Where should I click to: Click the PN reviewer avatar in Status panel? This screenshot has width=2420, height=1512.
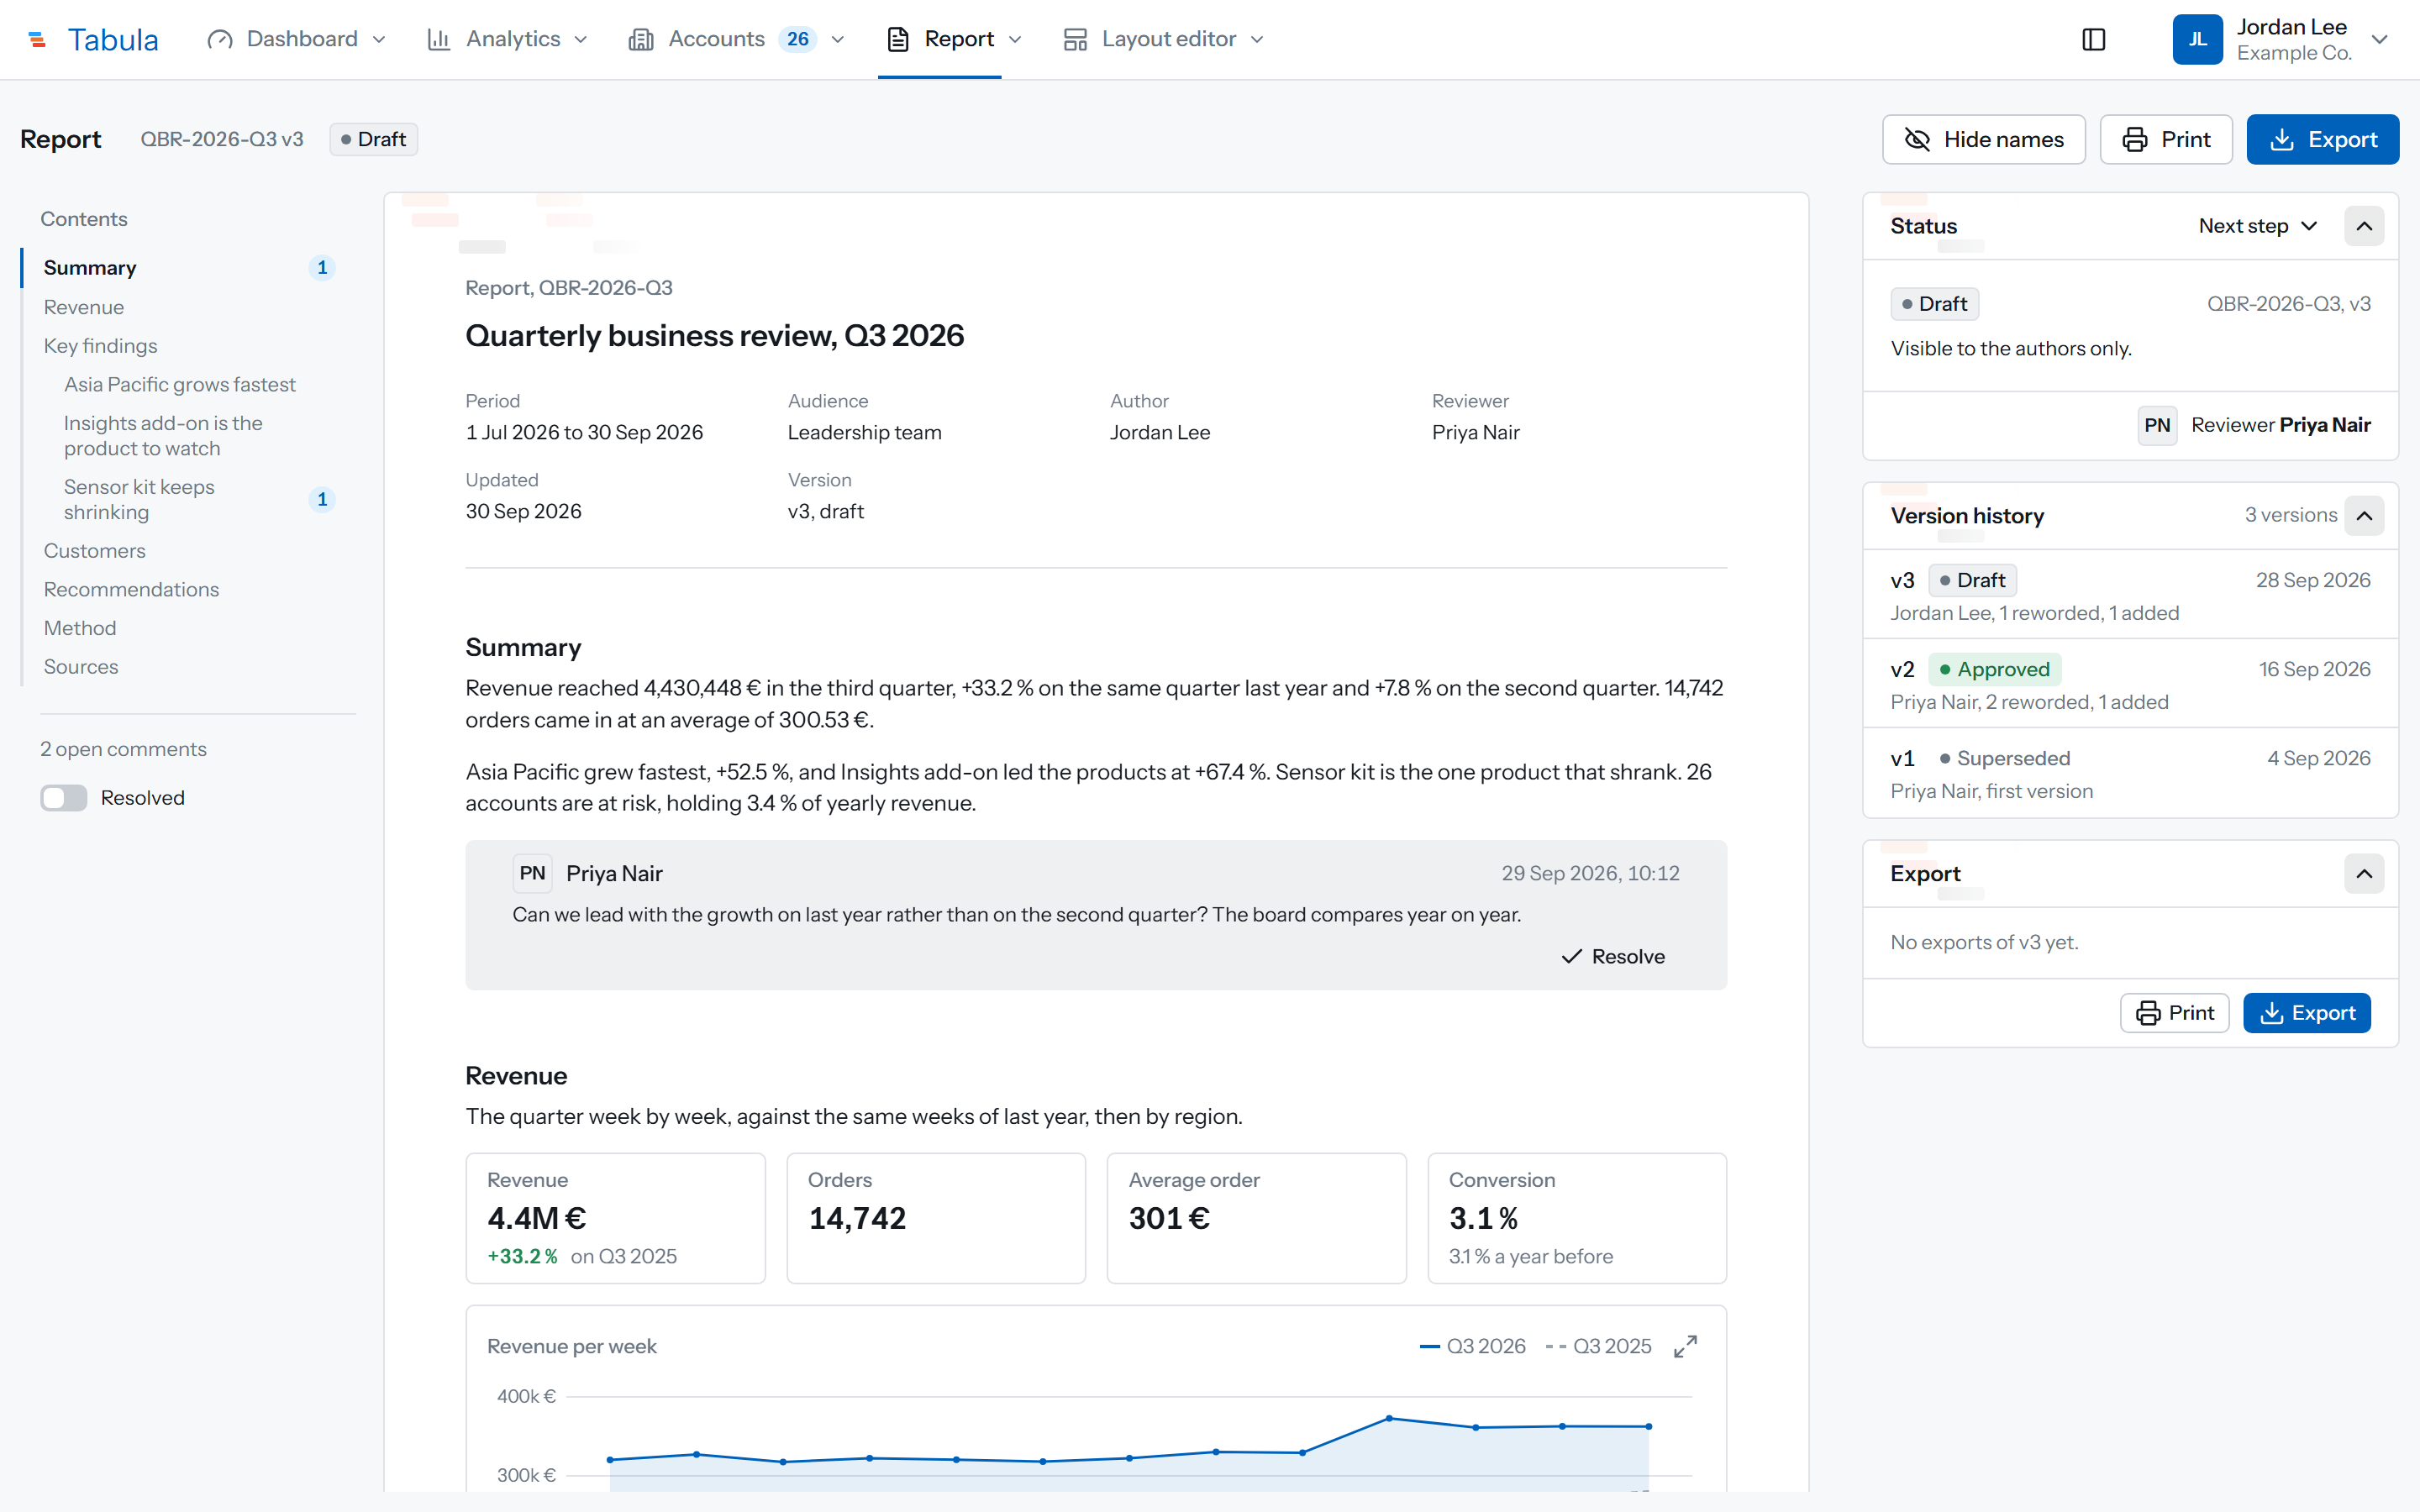(2157, 425)
